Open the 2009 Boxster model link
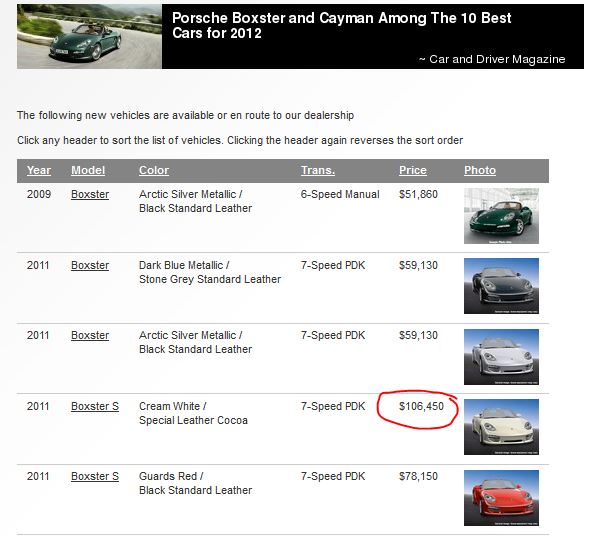Viewport: 601px width, 536px height. coord(90,194)
